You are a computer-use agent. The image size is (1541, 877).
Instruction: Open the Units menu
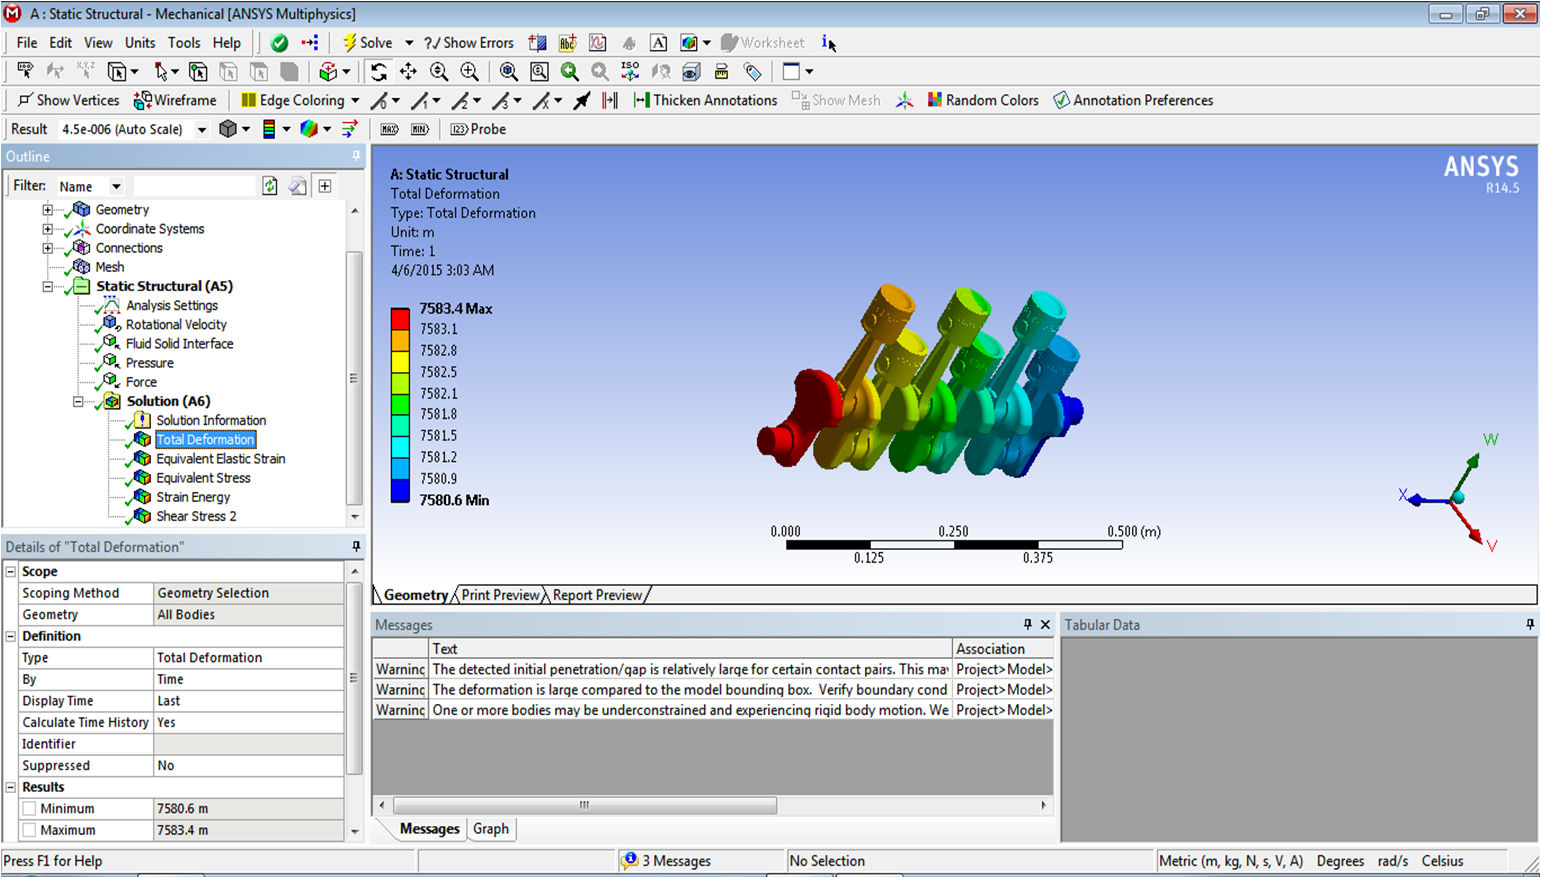140,43
